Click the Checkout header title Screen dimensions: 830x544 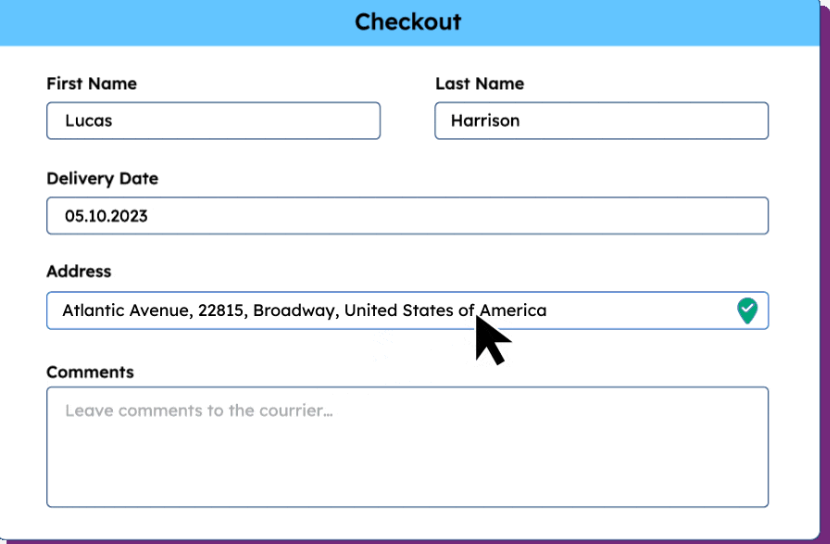click(408, 22)
